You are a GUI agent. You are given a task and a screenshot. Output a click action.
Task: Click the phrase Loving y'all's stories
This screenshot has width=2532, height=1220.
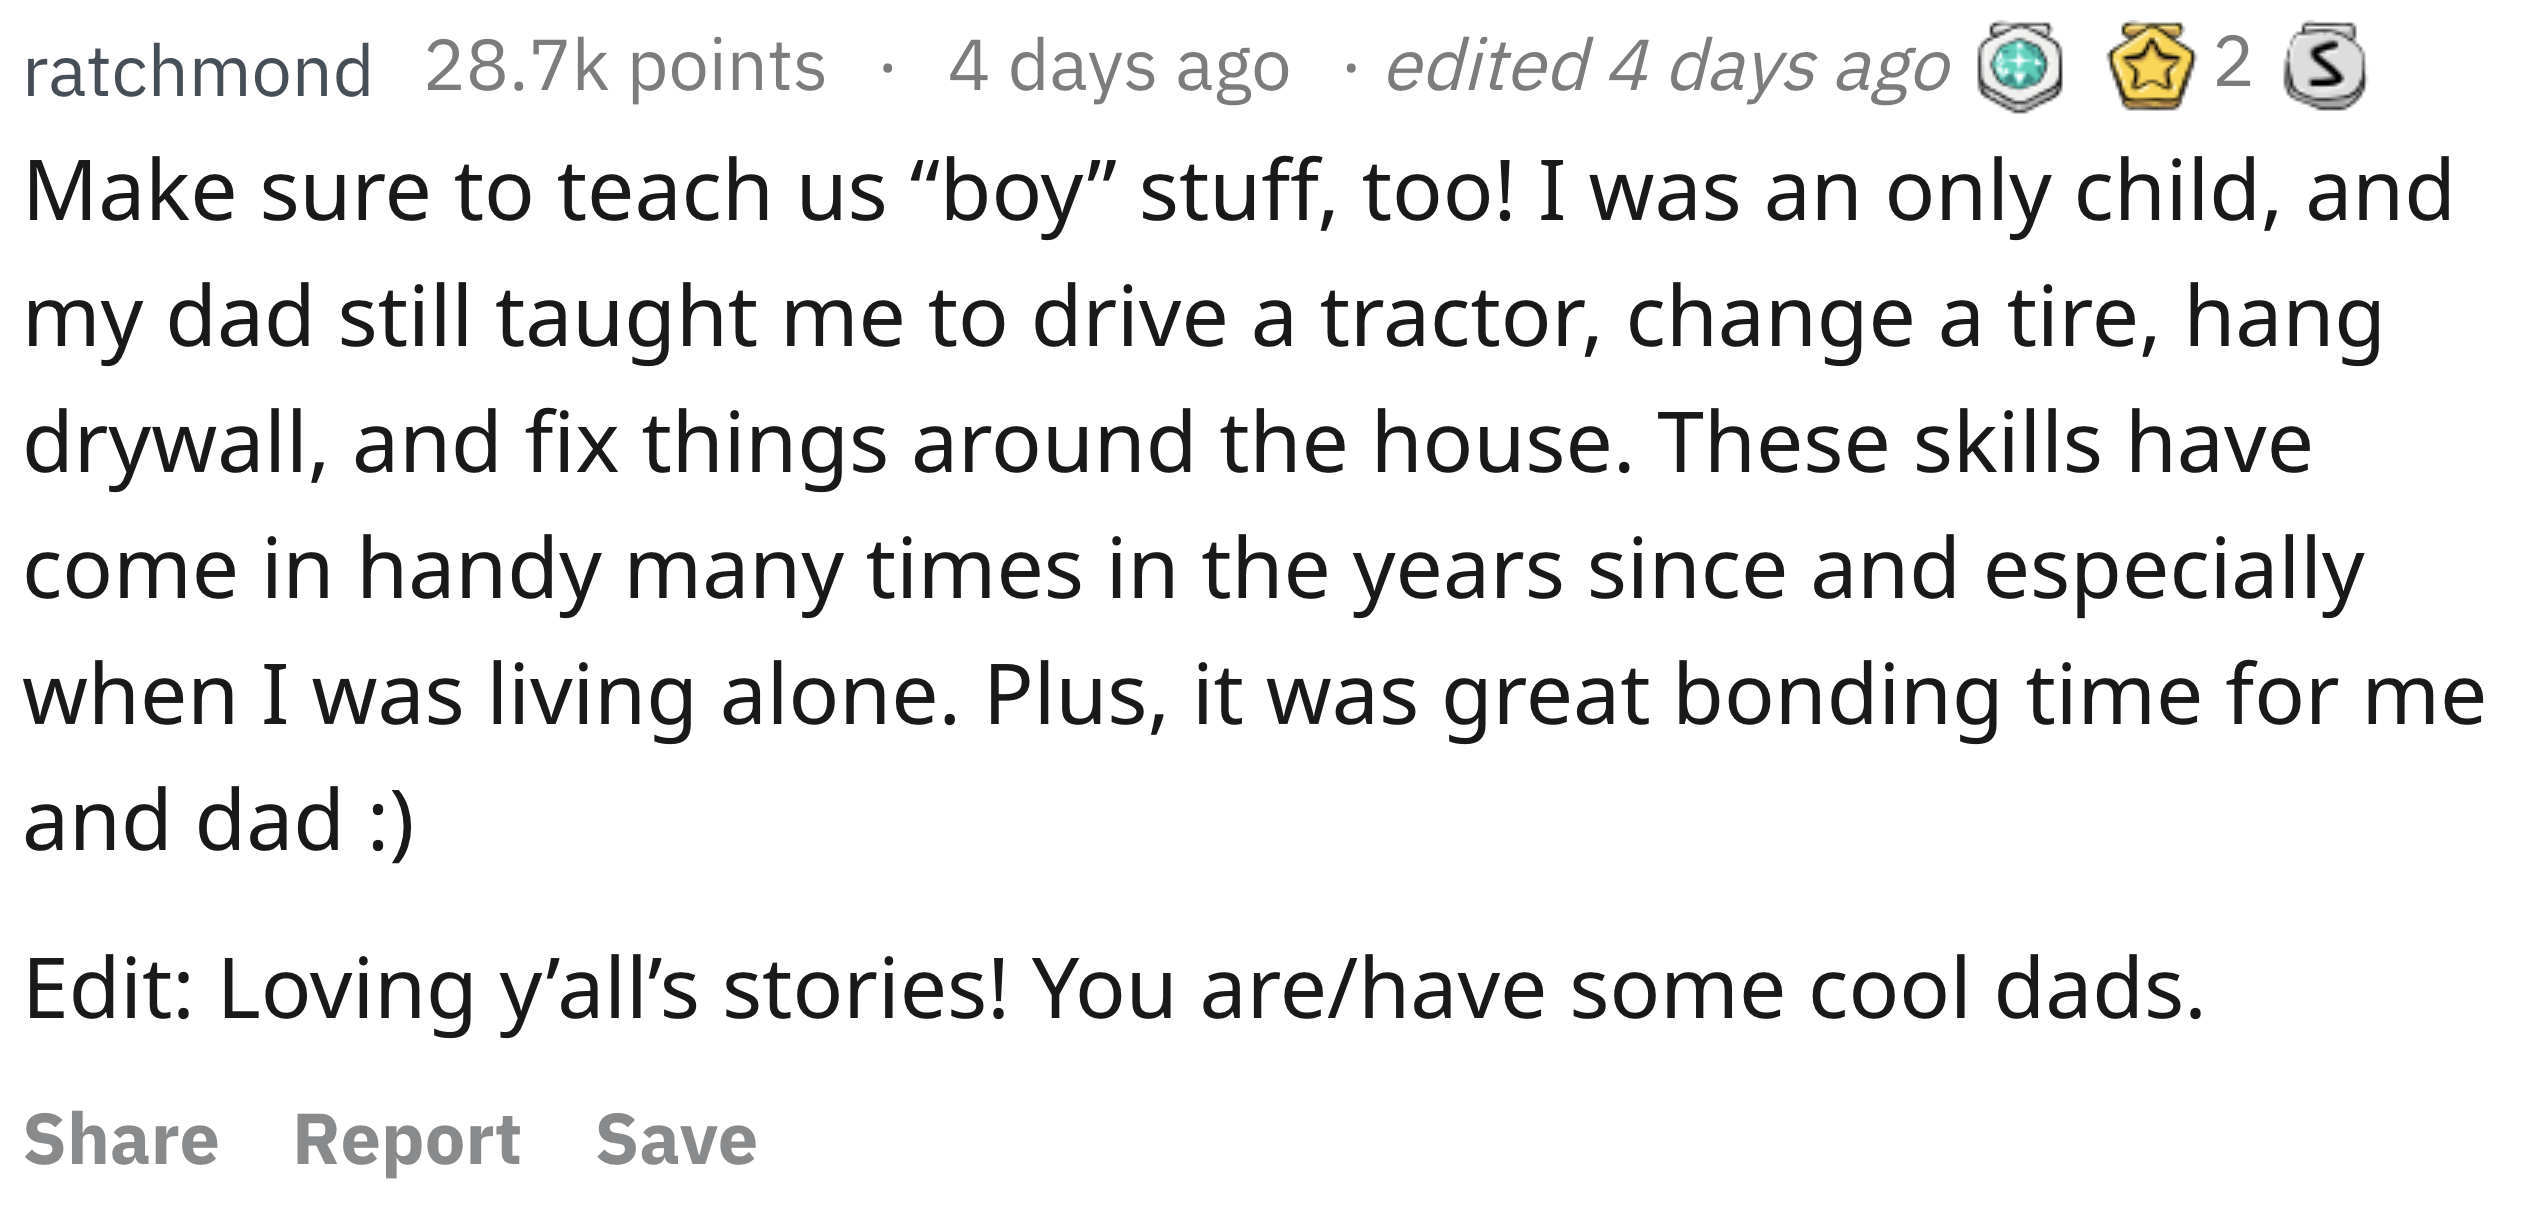coord(612,991)
